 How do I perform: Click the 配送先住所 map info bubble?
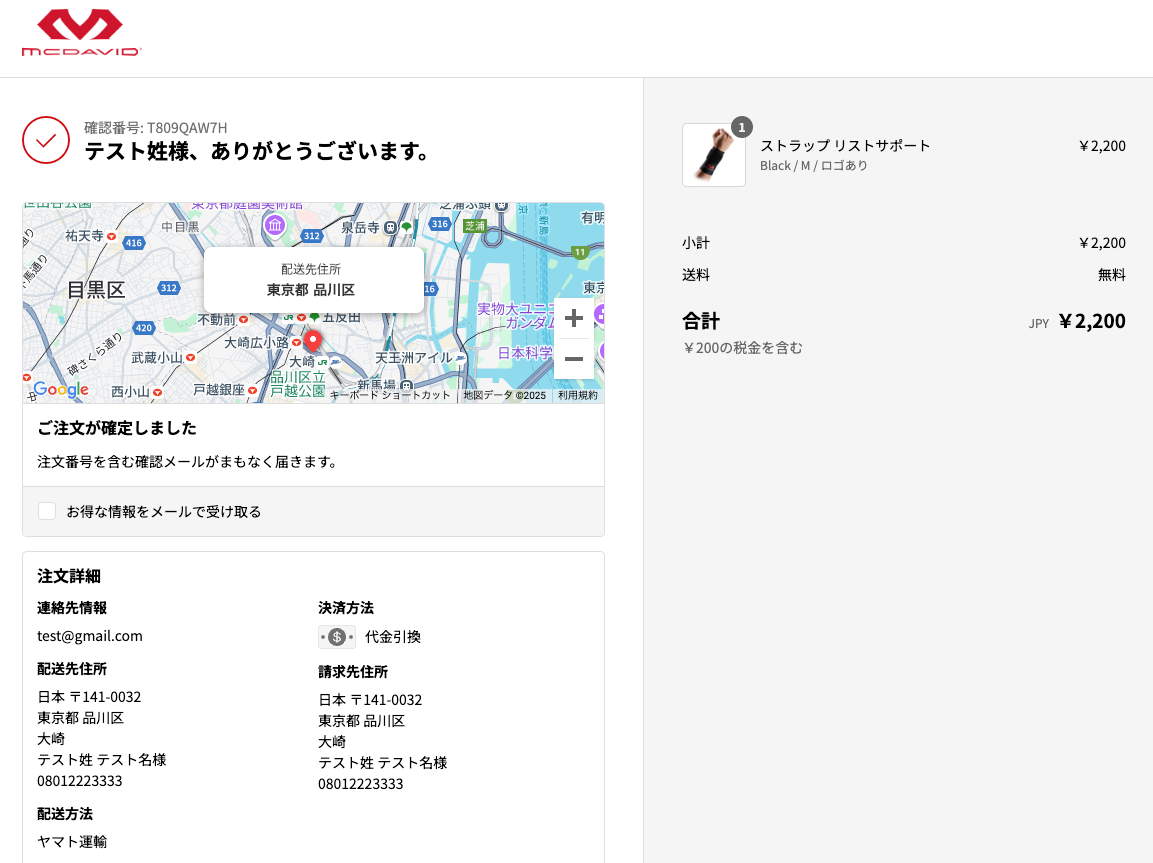[313, 280]
